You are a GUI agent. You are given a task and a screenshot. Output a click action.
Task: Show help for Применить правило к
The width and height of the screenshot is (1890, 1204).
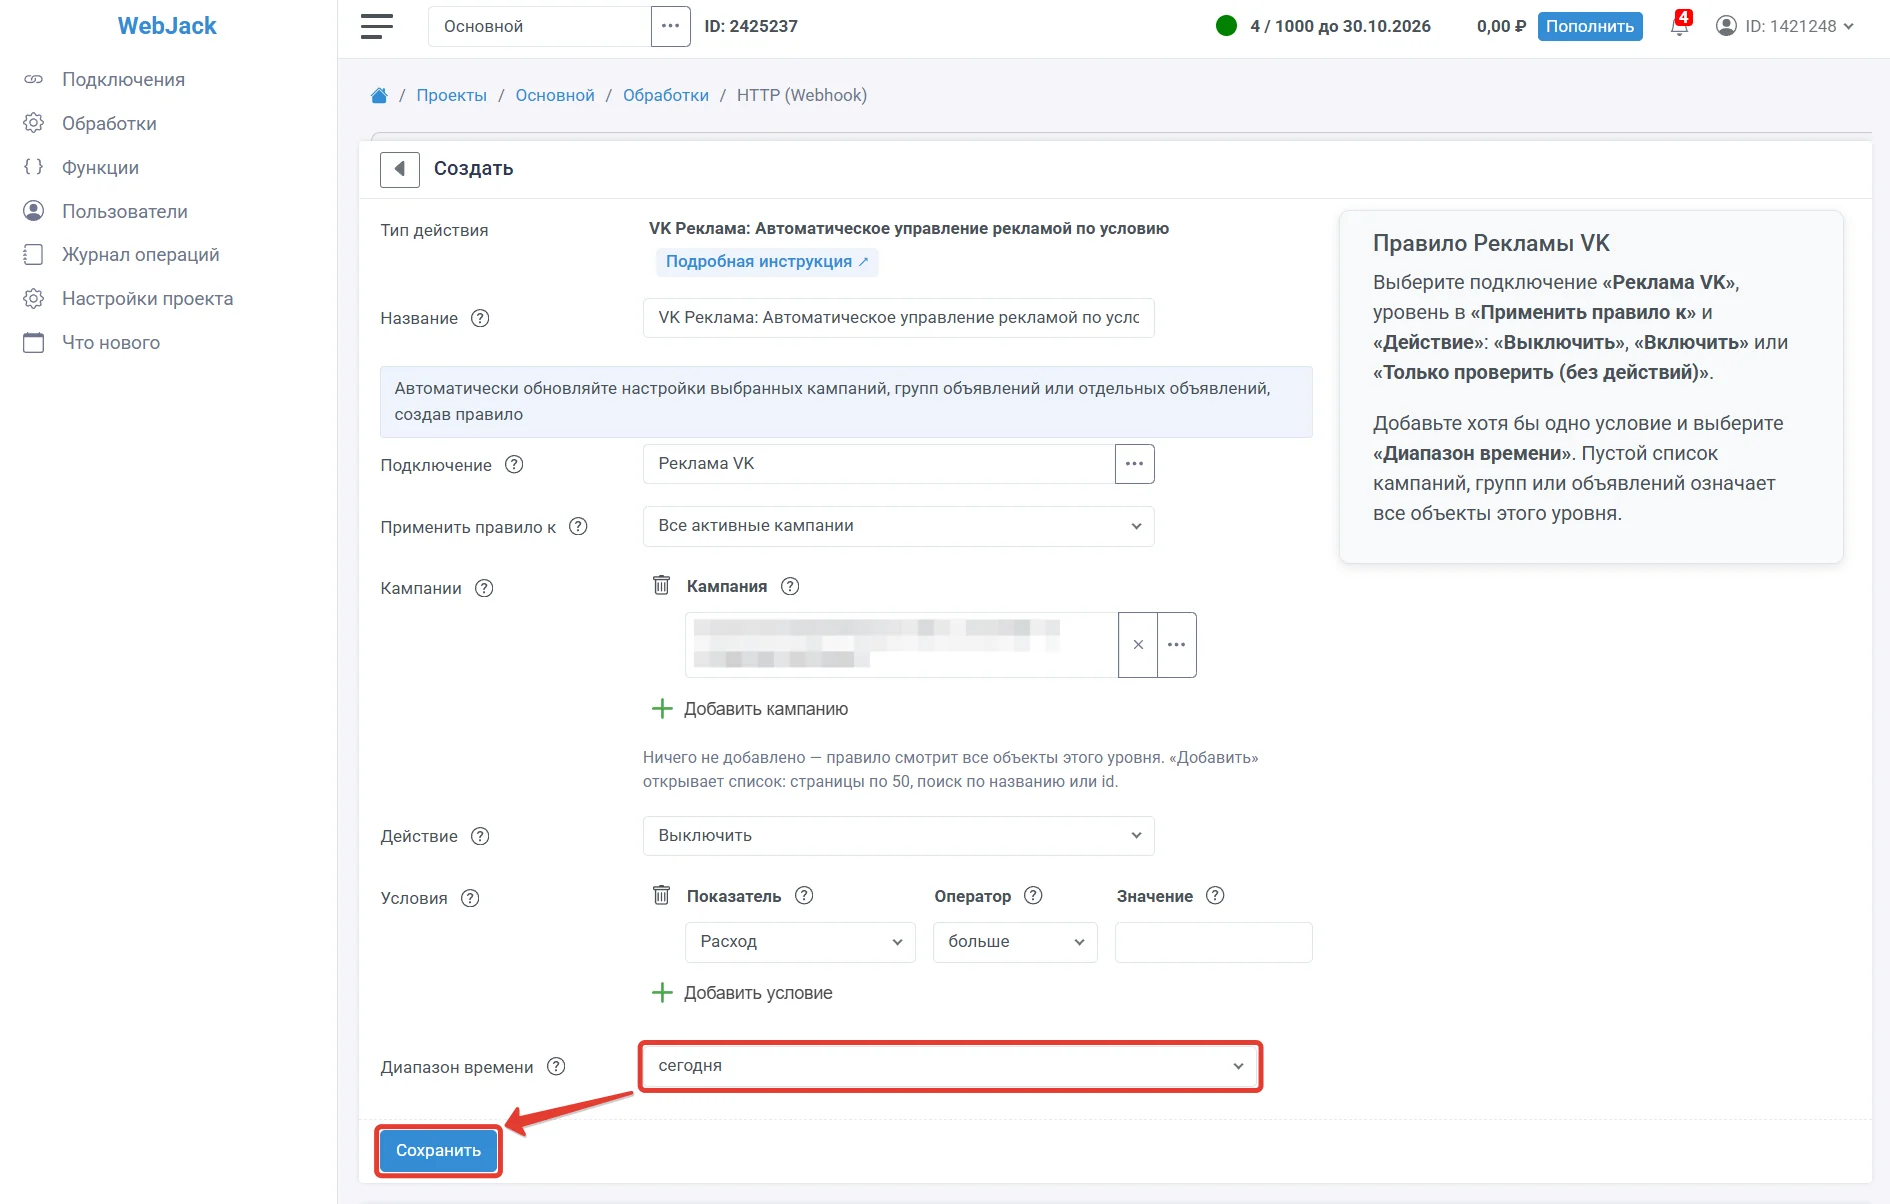click(x=578, y=526)
